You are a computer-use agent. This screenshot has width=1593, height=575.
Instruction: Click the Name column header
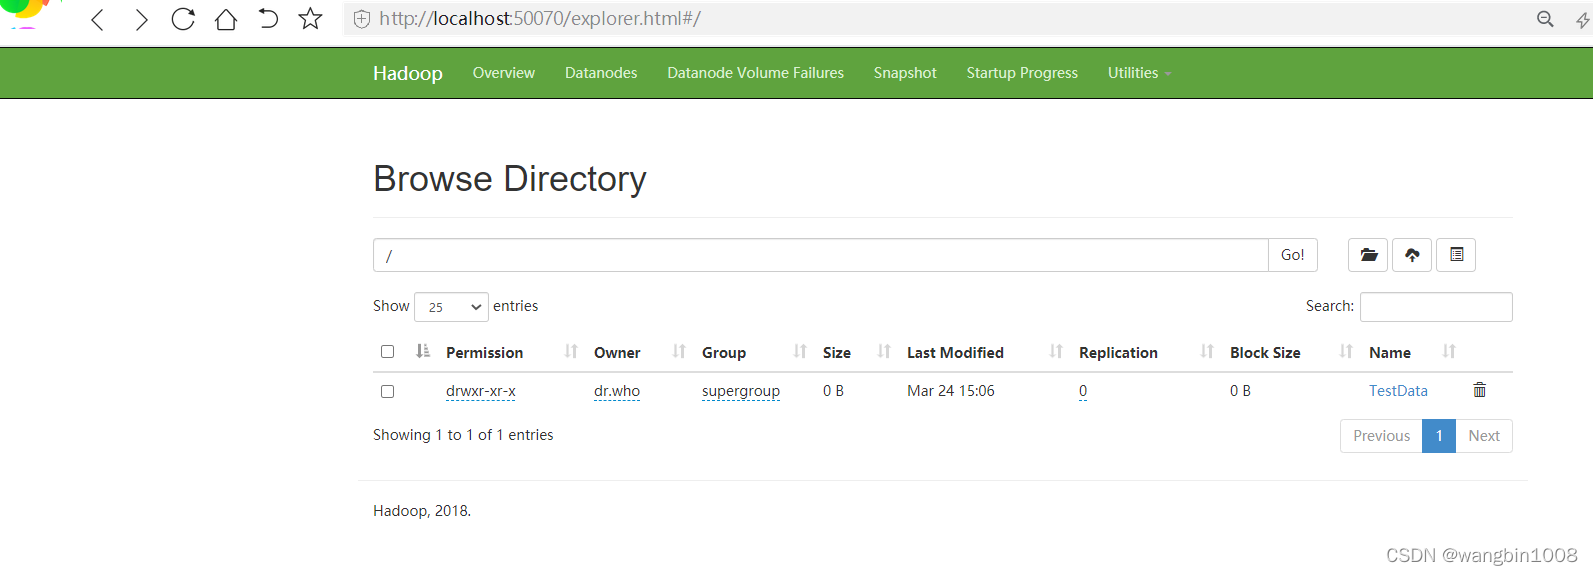[1390, 353]
